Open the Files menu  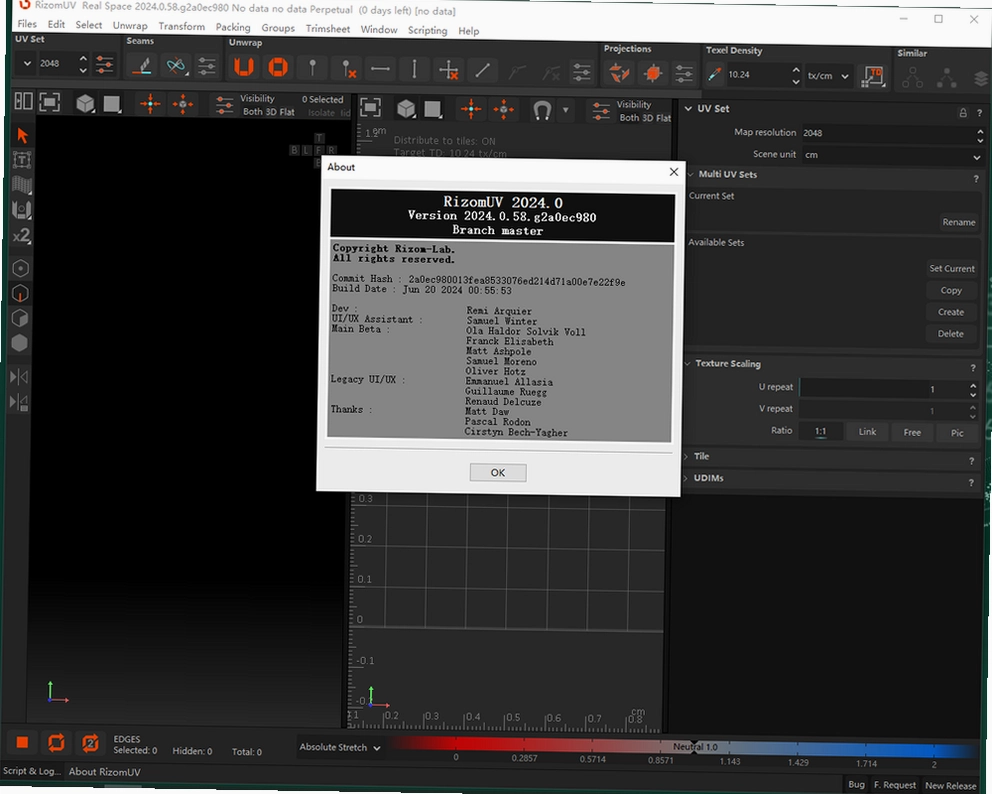tap(27, 24)
